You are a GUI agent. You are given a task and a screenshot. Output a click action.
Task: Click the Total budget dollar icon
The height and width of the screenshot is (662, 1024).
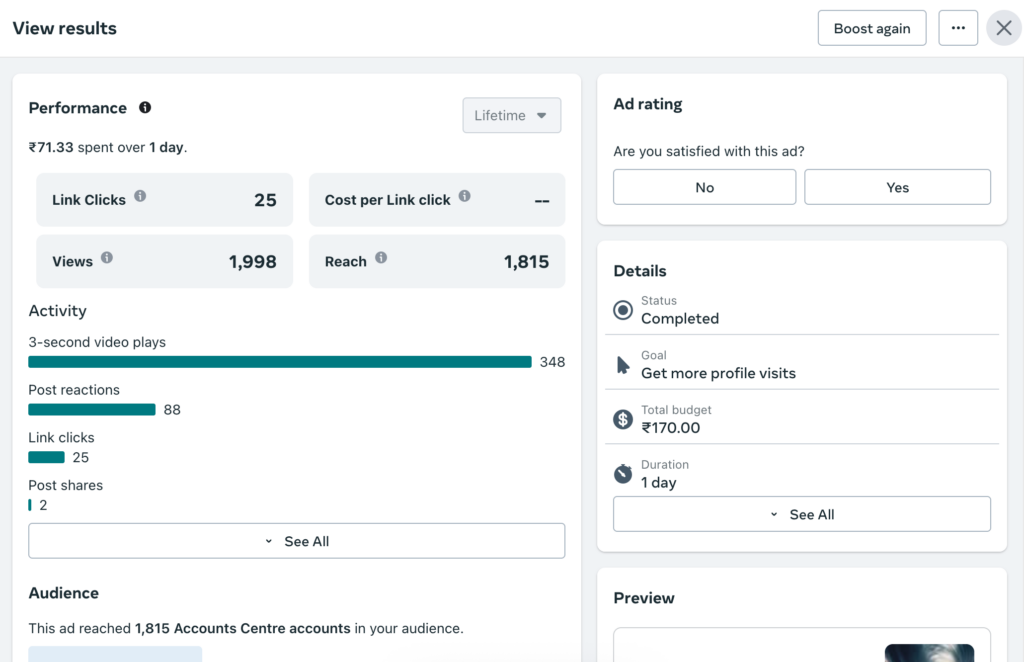point(623,419)
